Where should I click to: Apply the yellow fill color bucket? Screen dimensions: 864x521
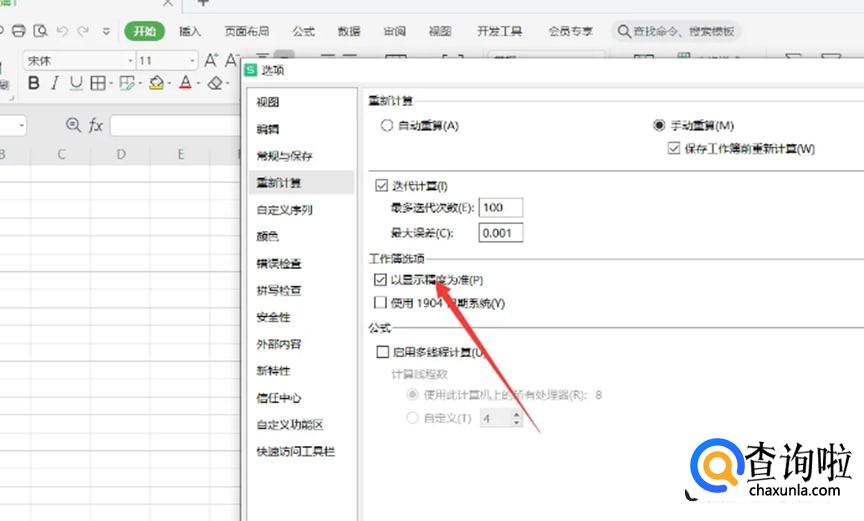click(x=156, y=83)
